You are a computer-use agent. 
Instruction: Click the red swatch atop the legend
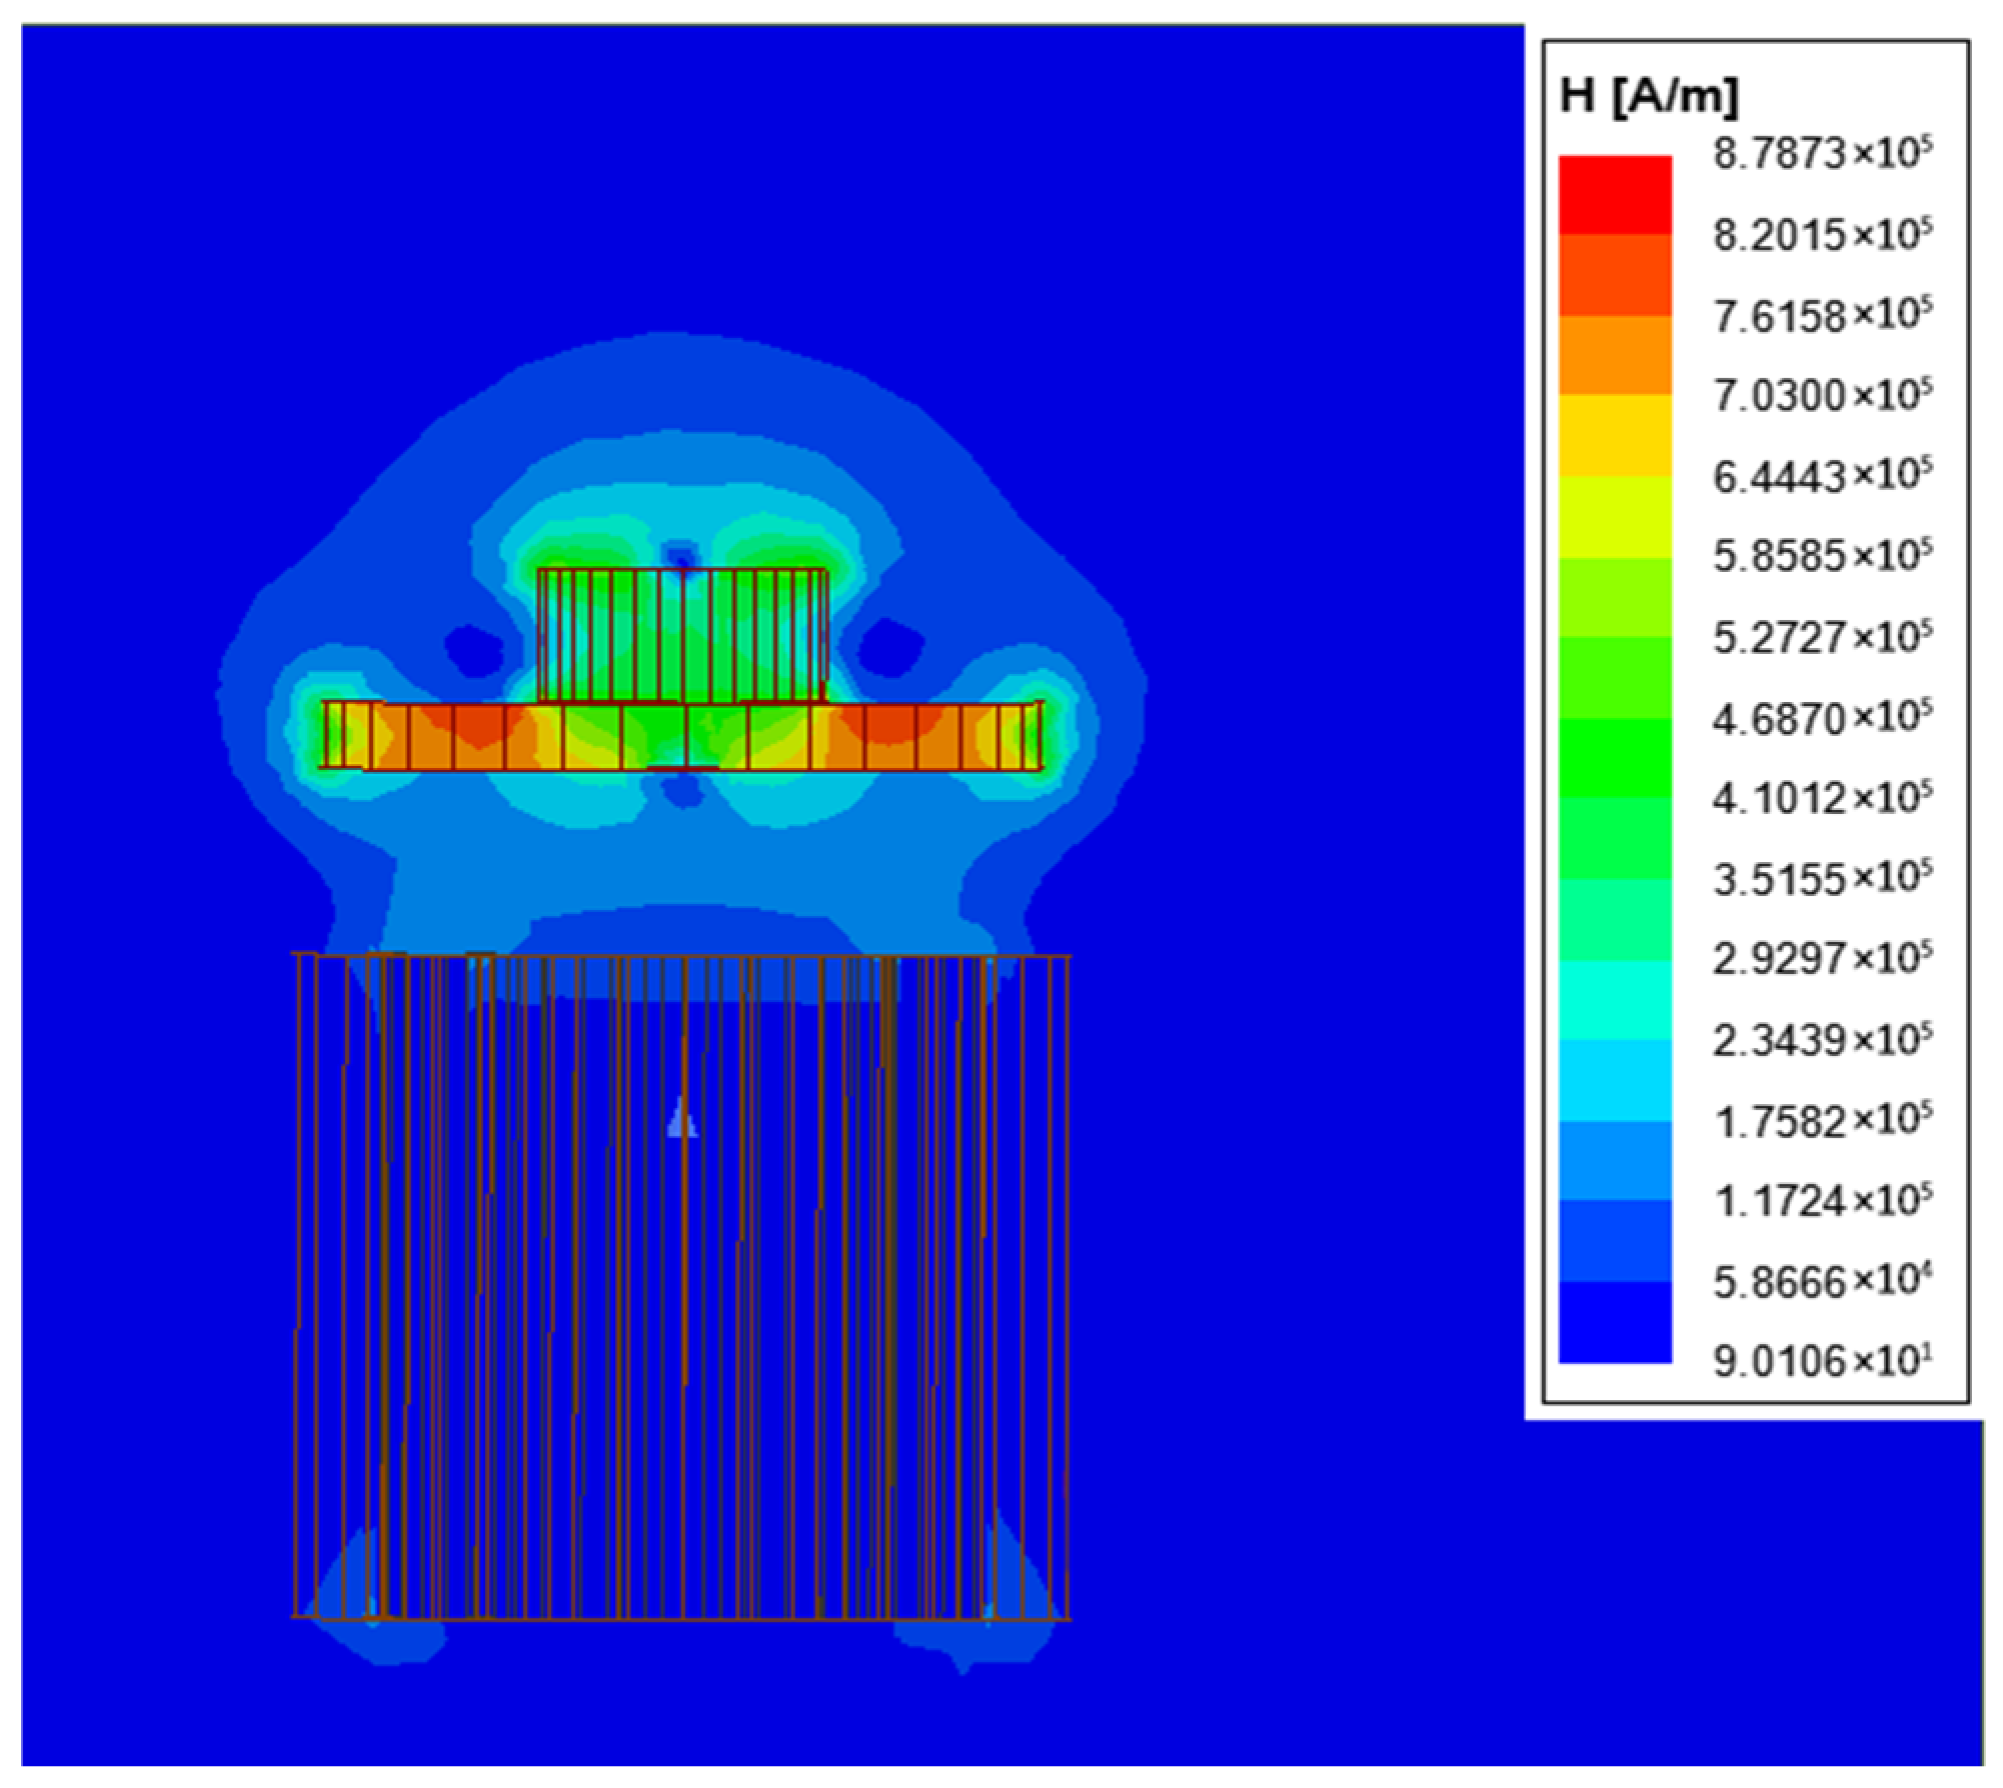coord(1614,194)
